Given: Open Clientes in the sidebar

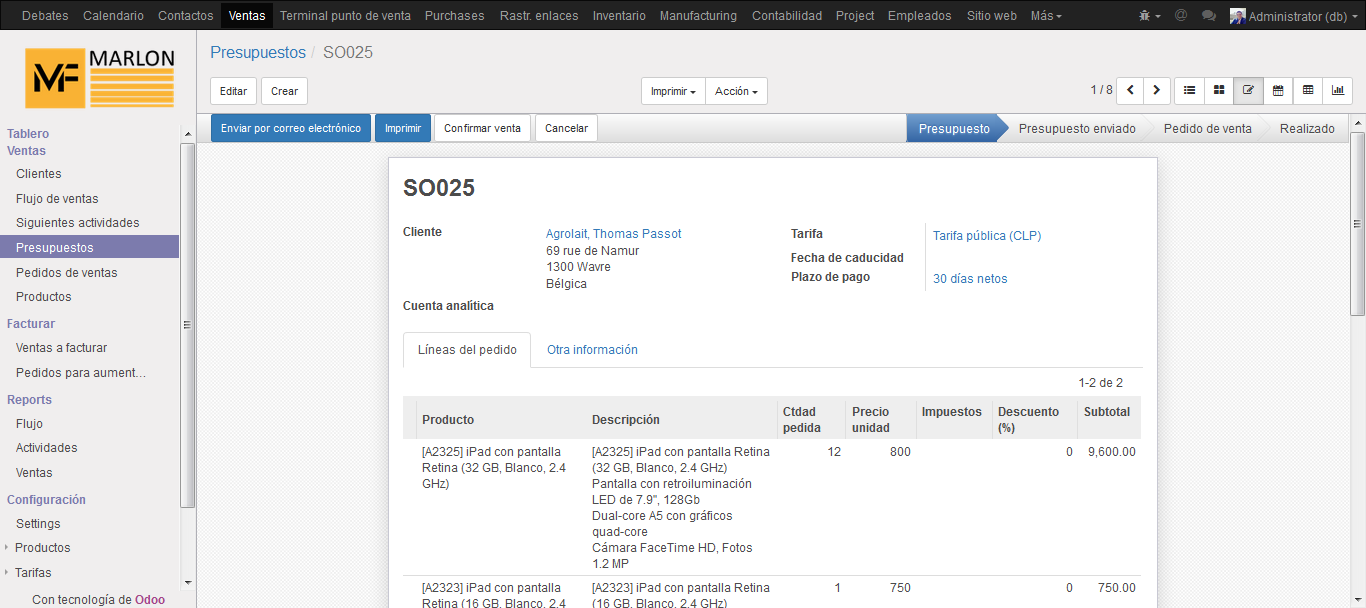Looking at the screenshot, I should click(x=38, y=174).
